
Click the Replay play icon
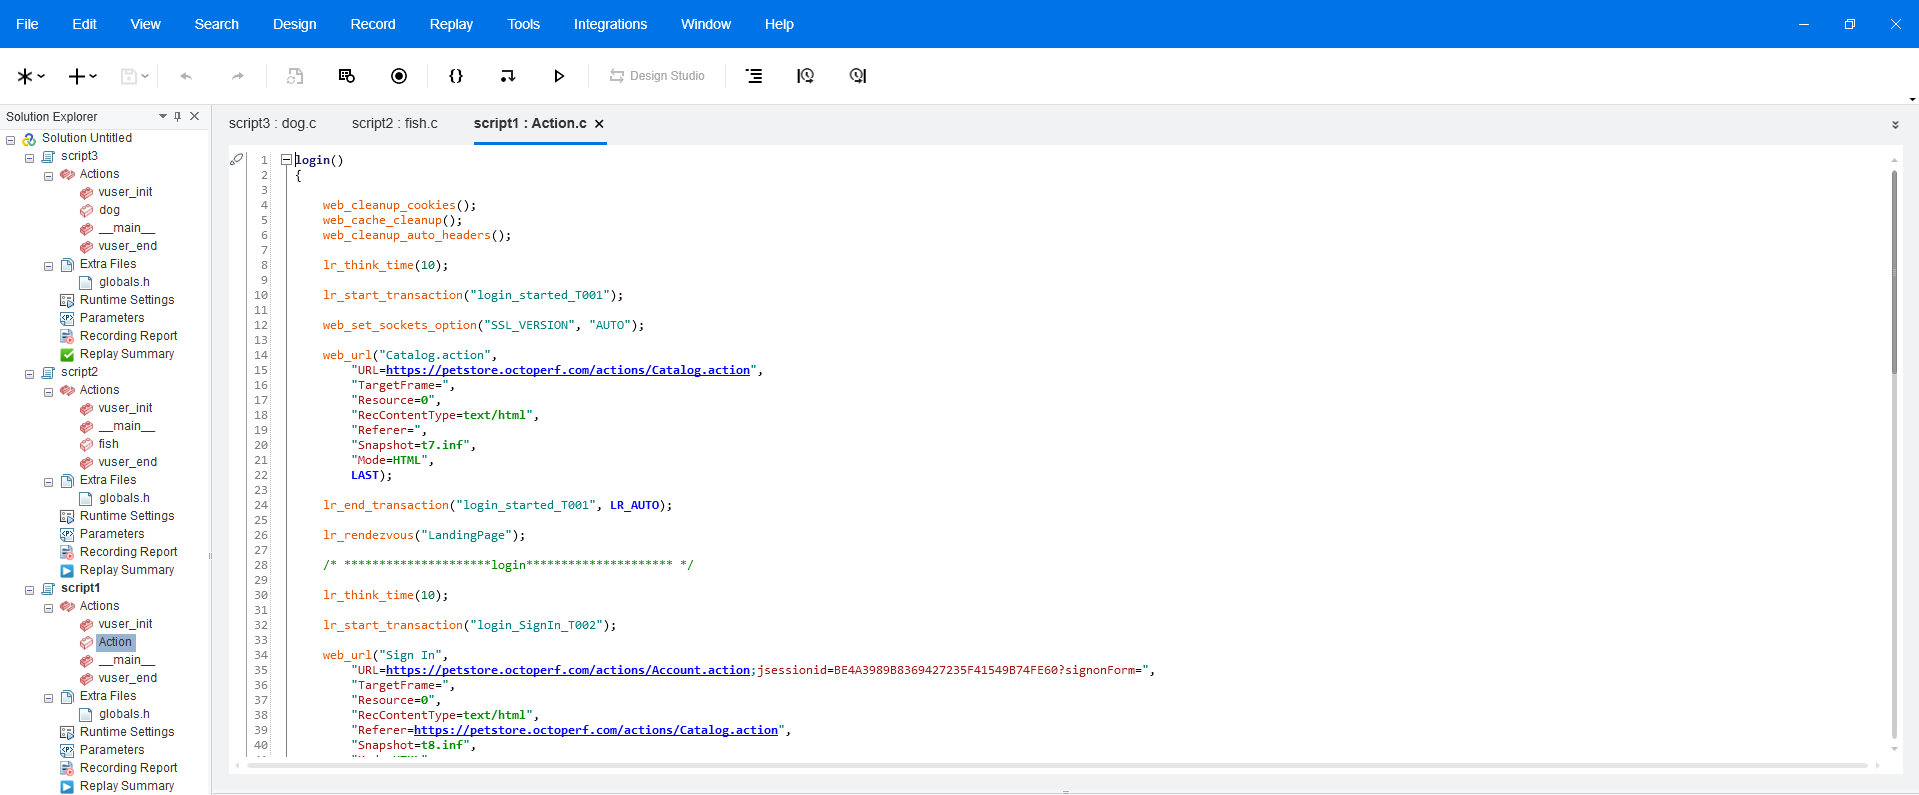click(x=559, y=76)
